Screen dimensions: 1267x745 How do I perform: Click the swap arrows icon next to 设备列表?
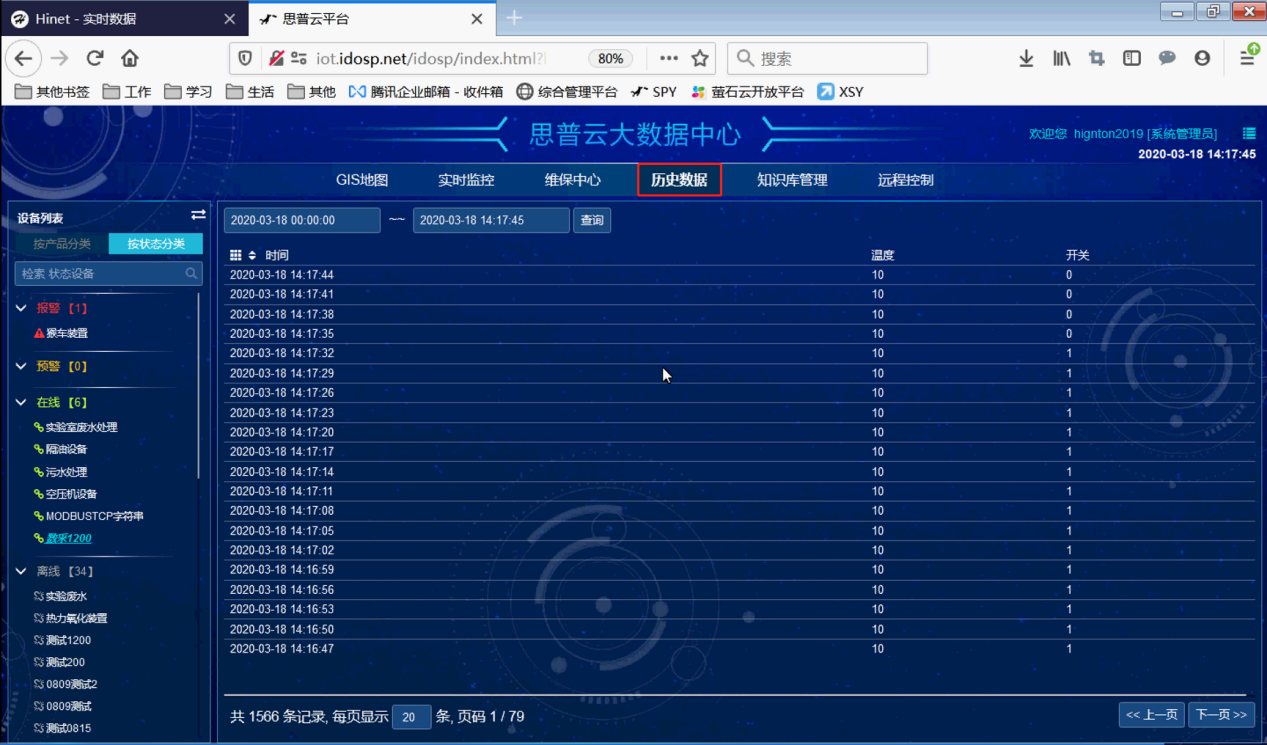coord(197,214)
